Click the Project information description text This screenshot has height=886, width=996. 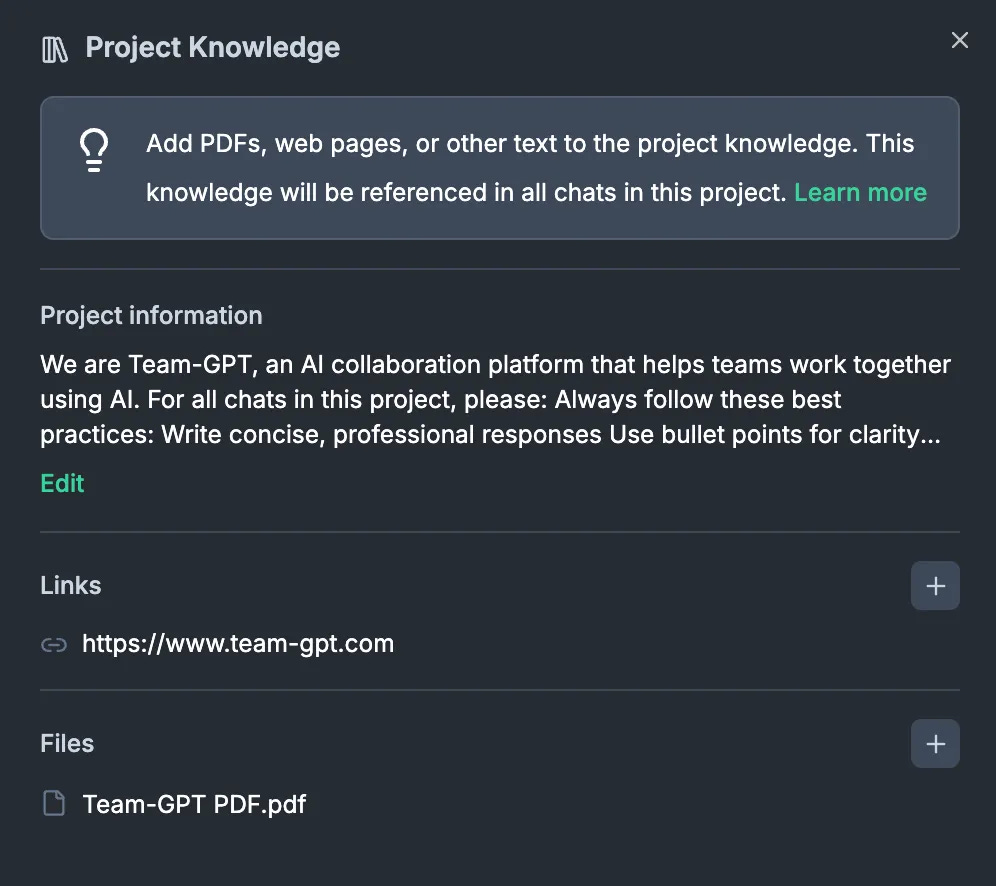coord(495,399)
